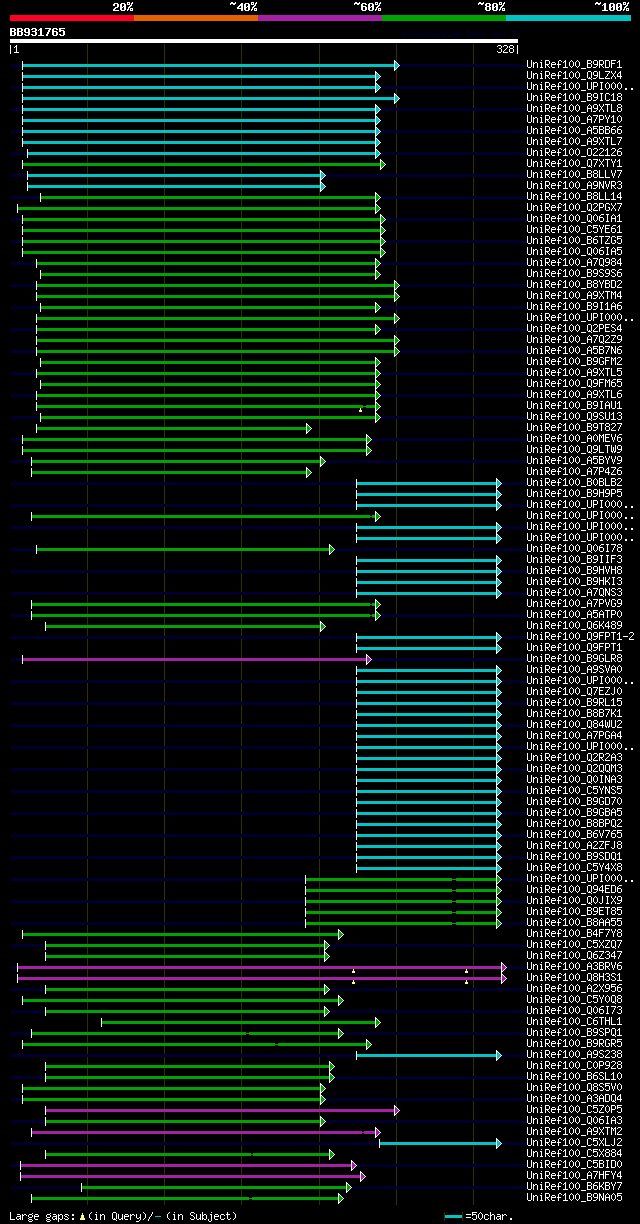The height and width of the screenshot is (1224, 640).
Task: Open hit UniRef100_B9IC18
Action: click(x=574, y=98)
